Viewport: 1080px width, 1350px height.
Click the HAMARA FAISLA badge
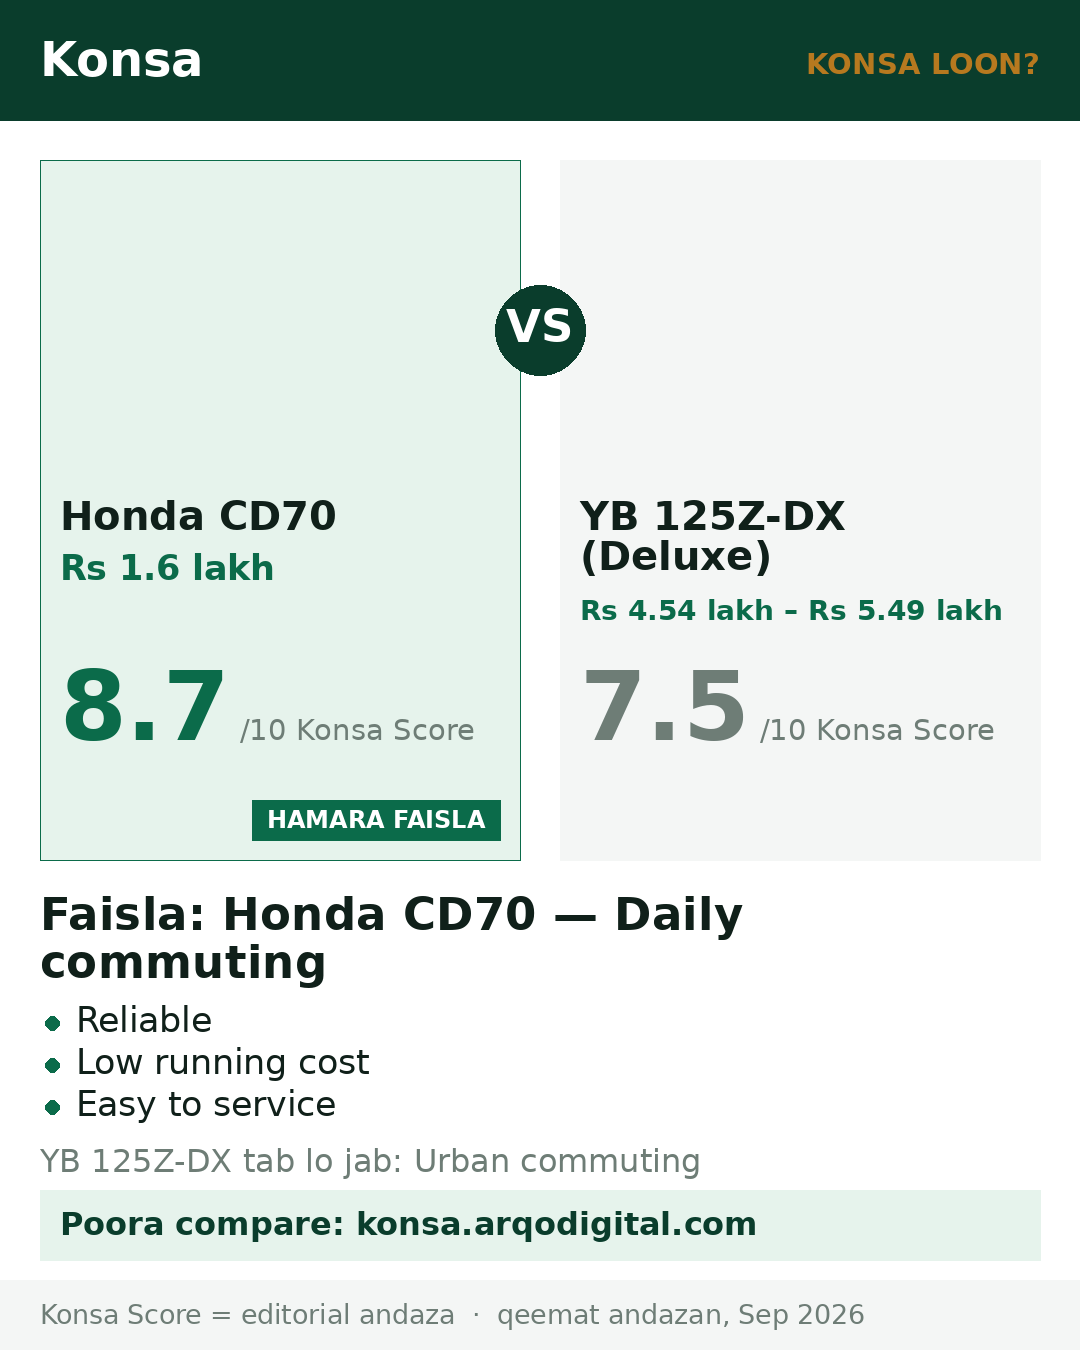click(x=376, y=820)
